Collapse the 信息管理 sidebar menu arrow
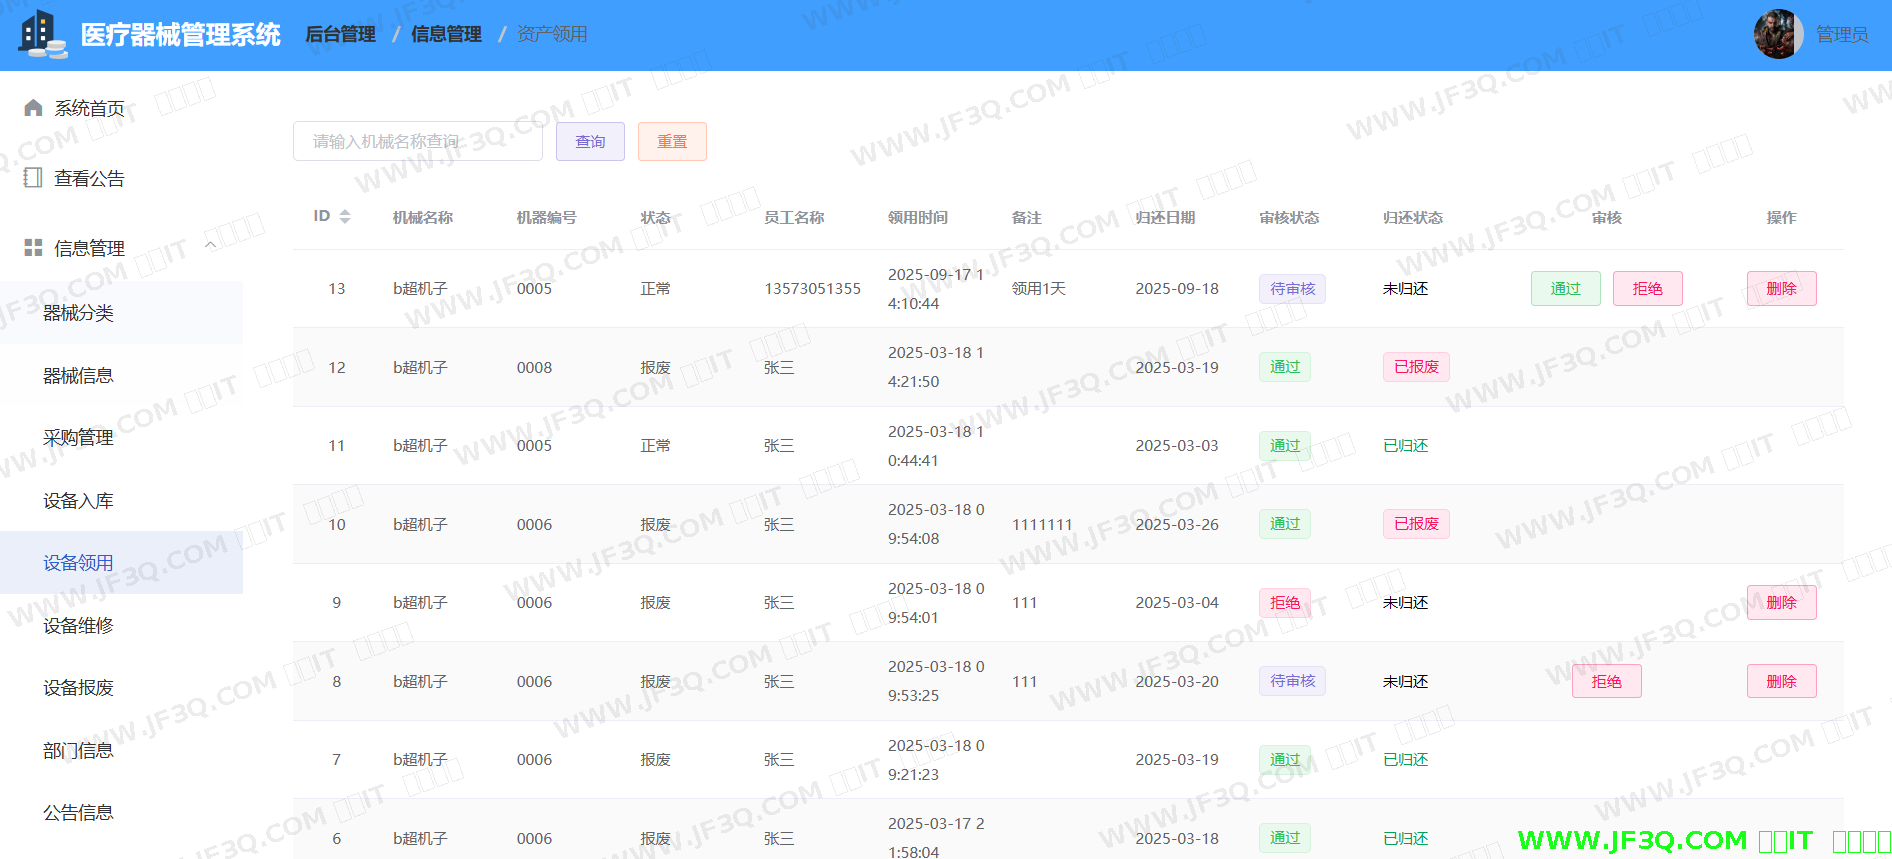 210,246
